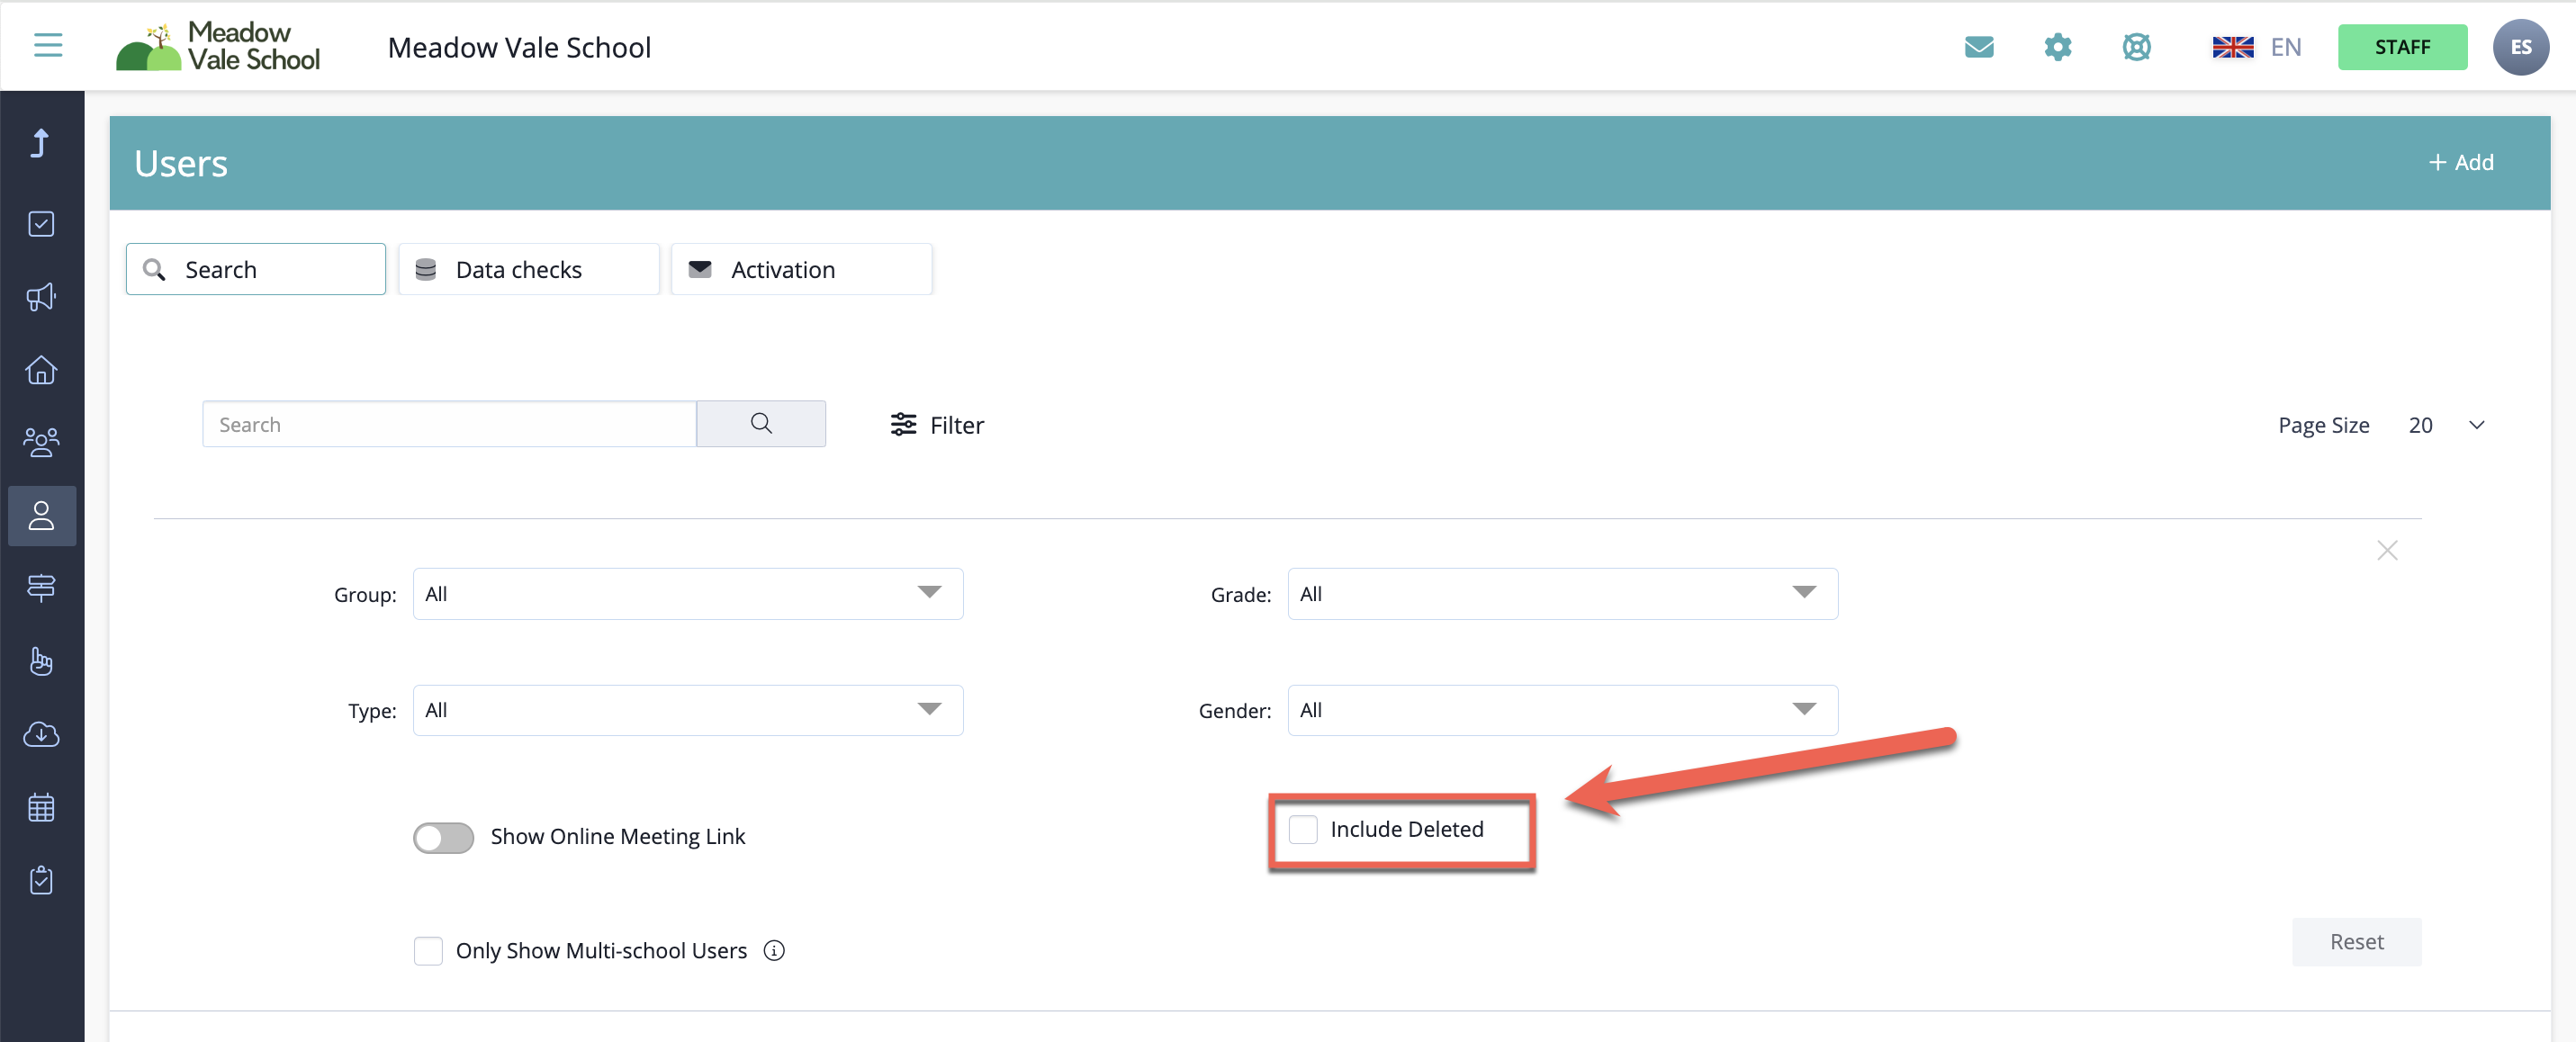Open the groups people sidebar icon
The height and width of the screenshot is (1042, 2576).
(41, 442)
